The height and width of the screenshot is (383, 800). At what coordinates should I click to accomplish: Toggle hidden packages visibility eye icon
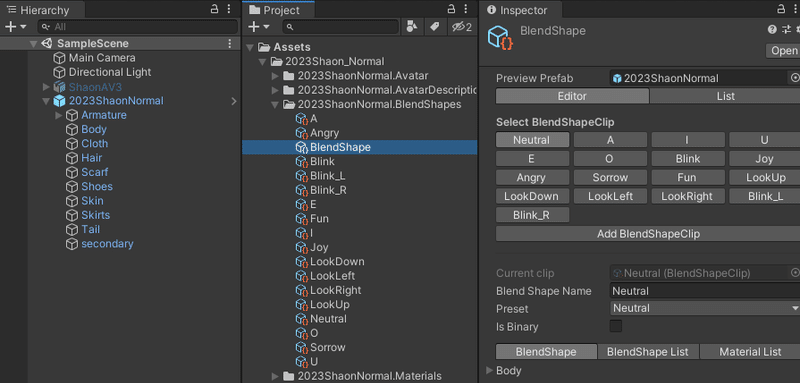[462, 27]
